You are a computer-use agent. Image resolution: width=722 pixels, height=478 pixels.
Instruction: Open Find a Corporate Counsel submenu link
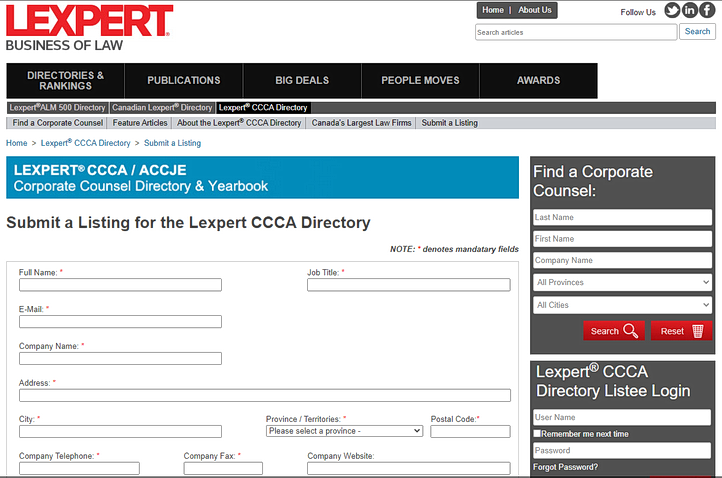click(x=58, y=123)
